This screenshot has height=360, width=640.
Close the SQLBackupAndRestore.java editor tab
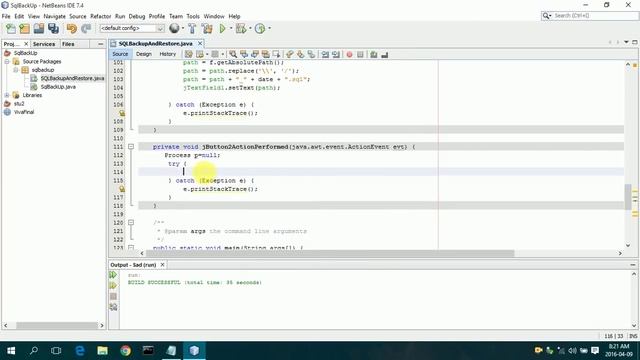(200, 43)
